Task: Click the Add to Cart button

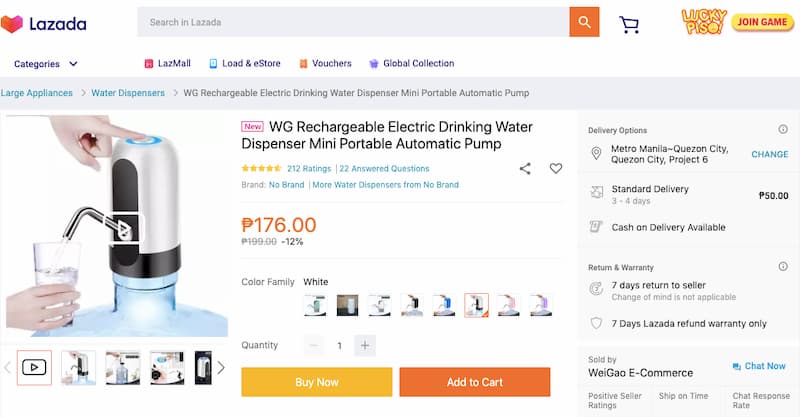Action: pyautogui.click(x=474, y=382)
